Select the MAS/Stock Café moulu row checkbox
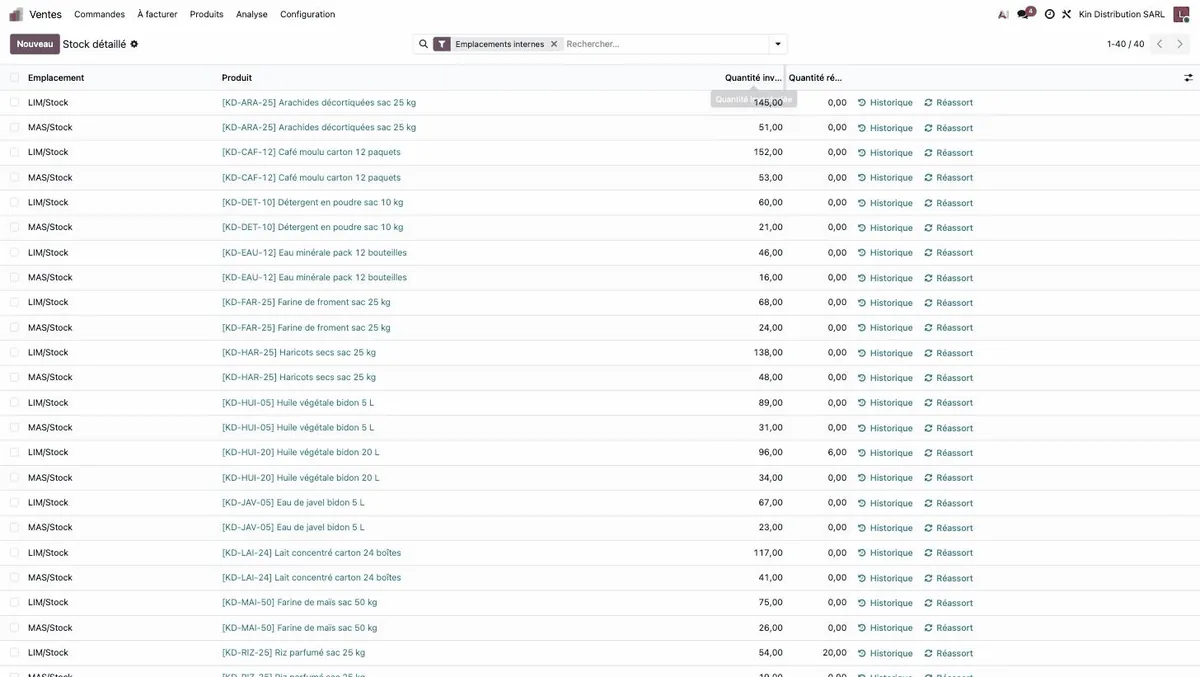 pyautogui.click(x=14, y=177)
